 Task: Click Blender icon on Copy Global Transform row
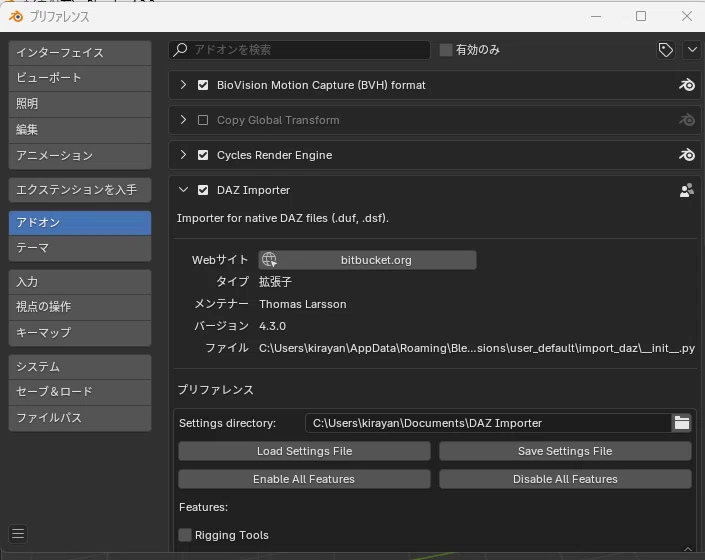point(687,120)
